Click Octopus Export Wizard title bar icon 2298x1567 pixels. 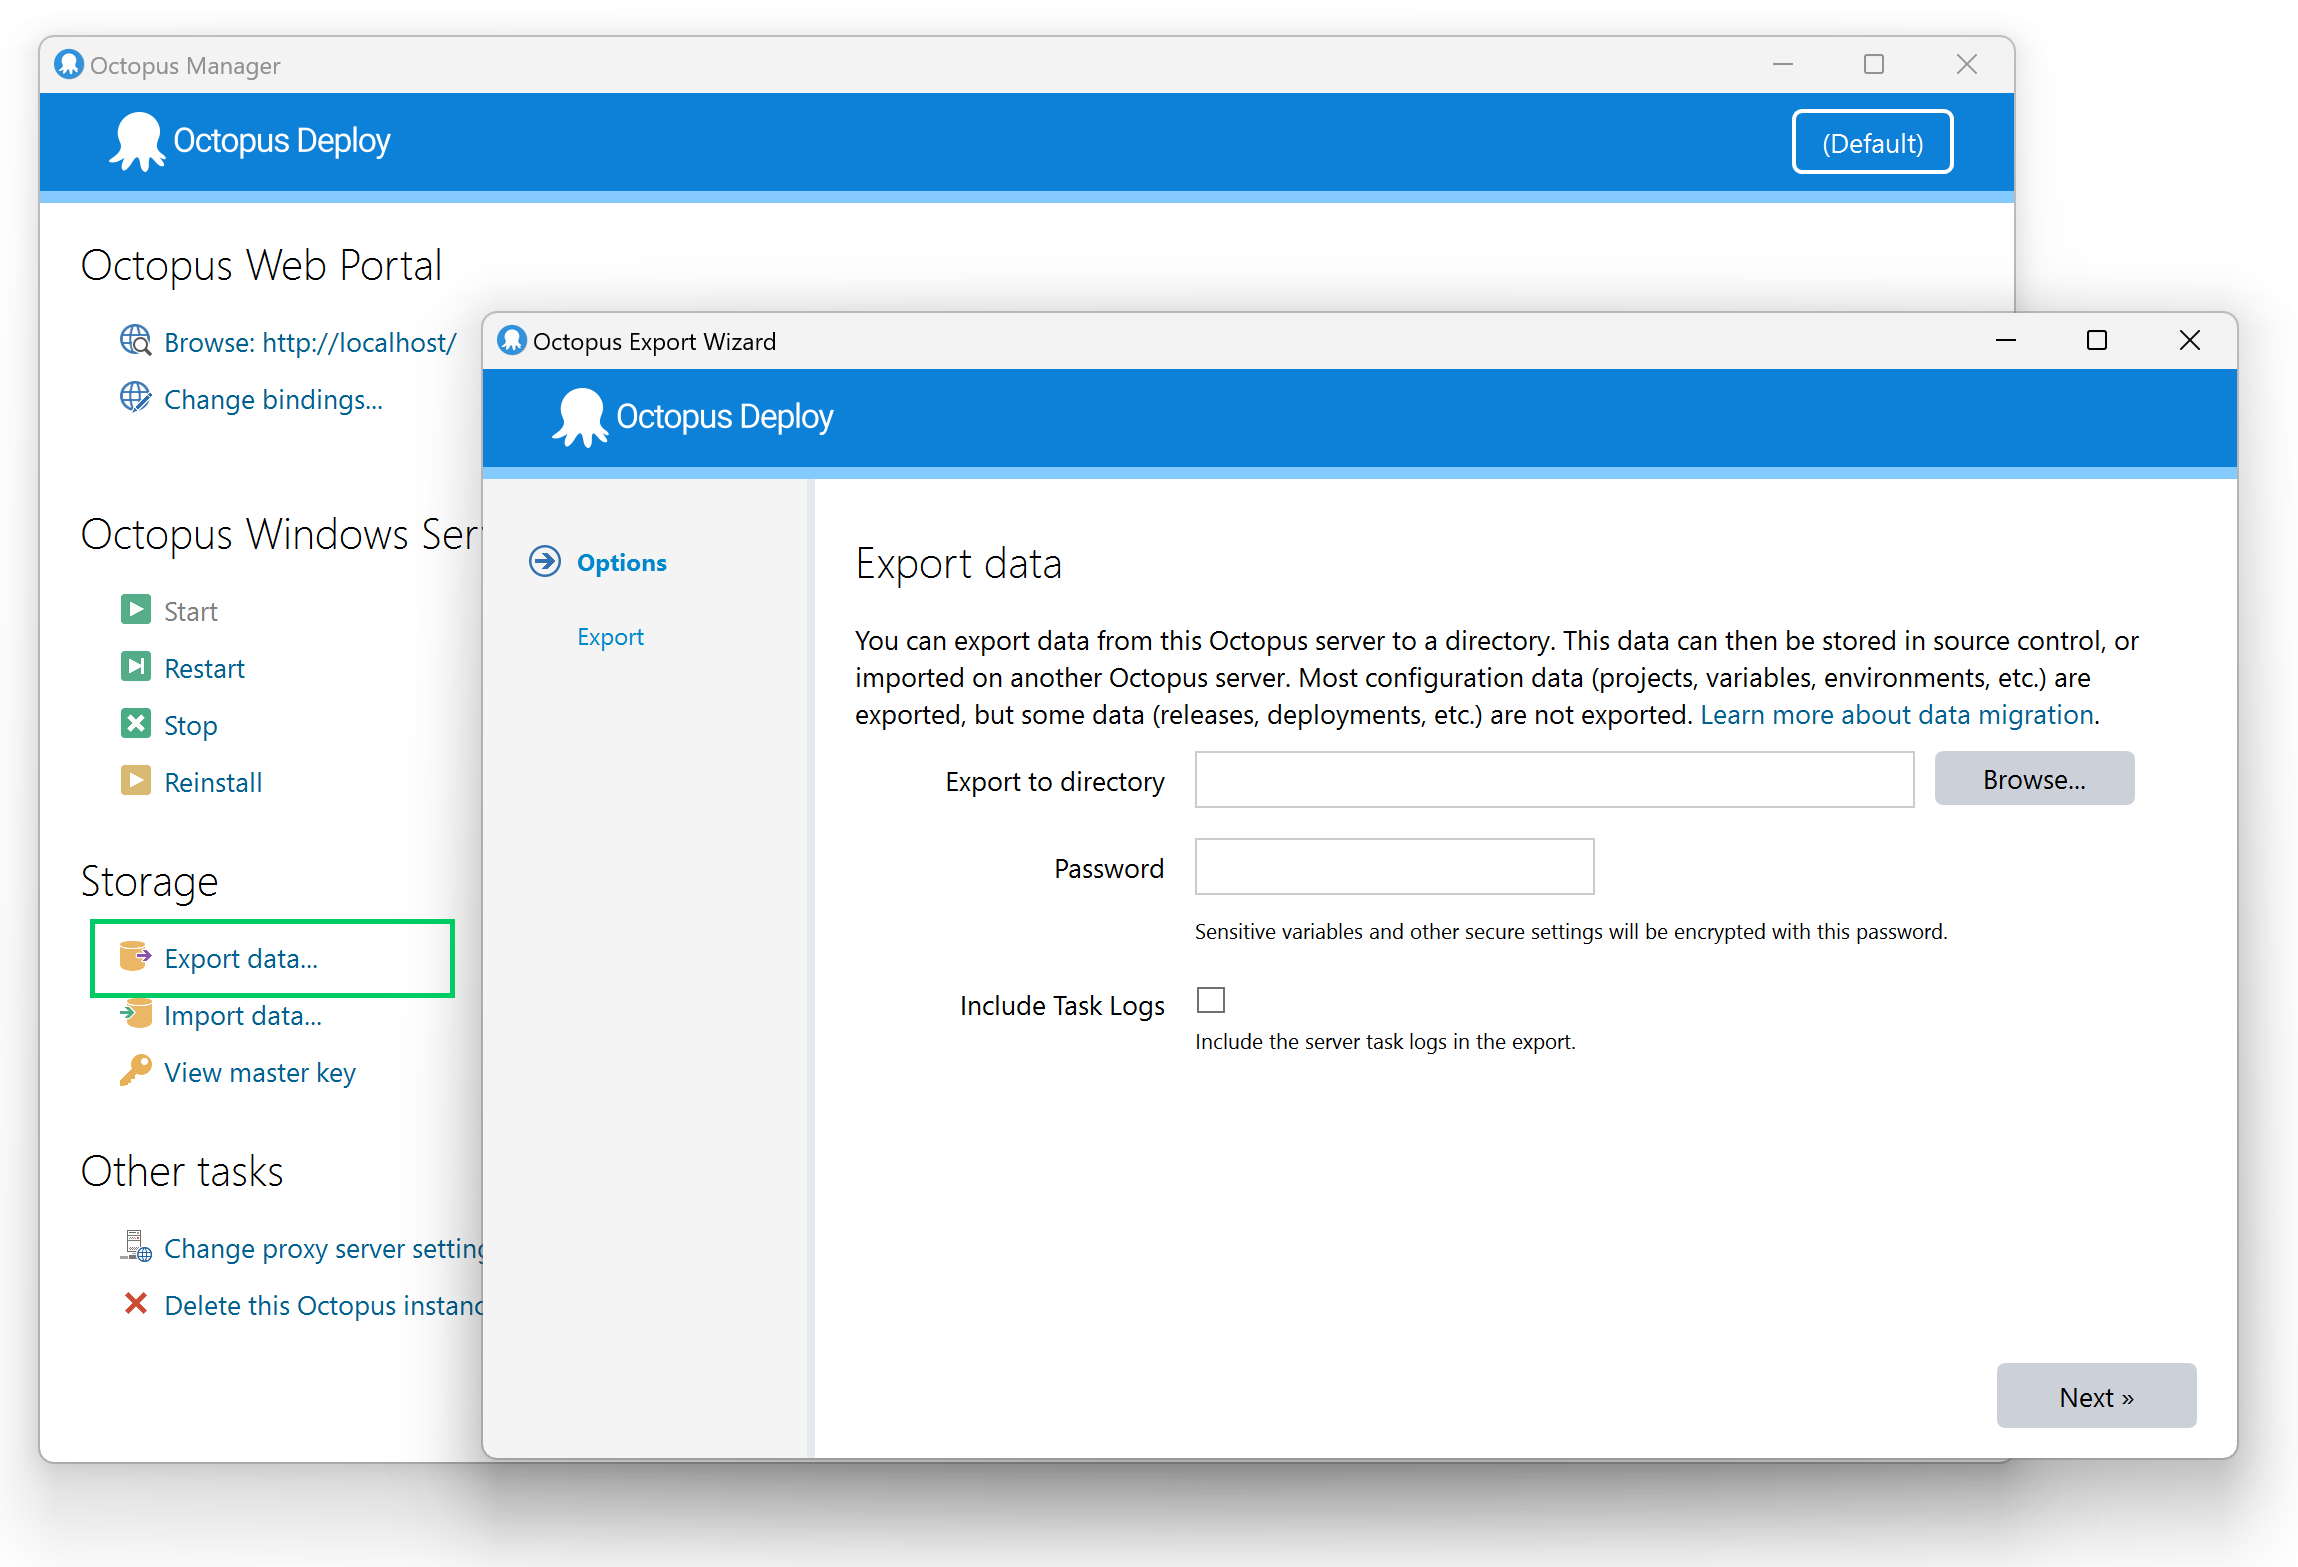point(512,340)
